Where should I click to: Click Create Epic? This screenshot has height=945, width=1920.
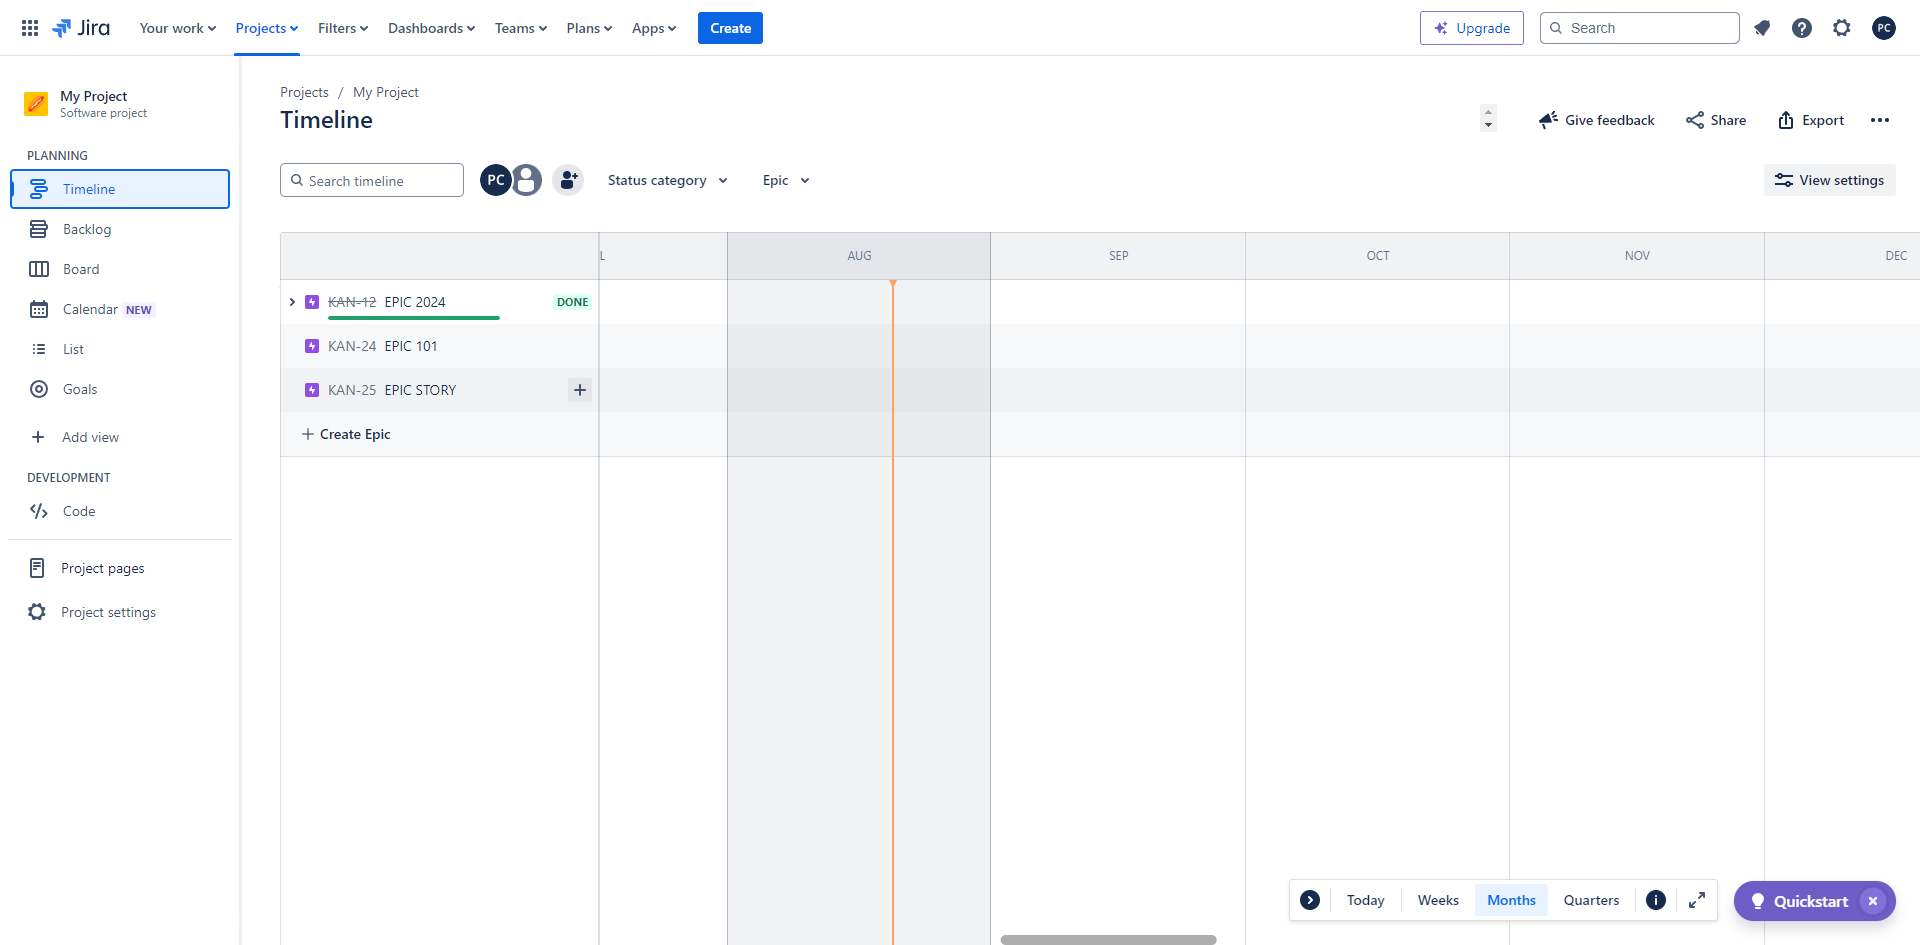pyautogui.click(x=346, y=434)
